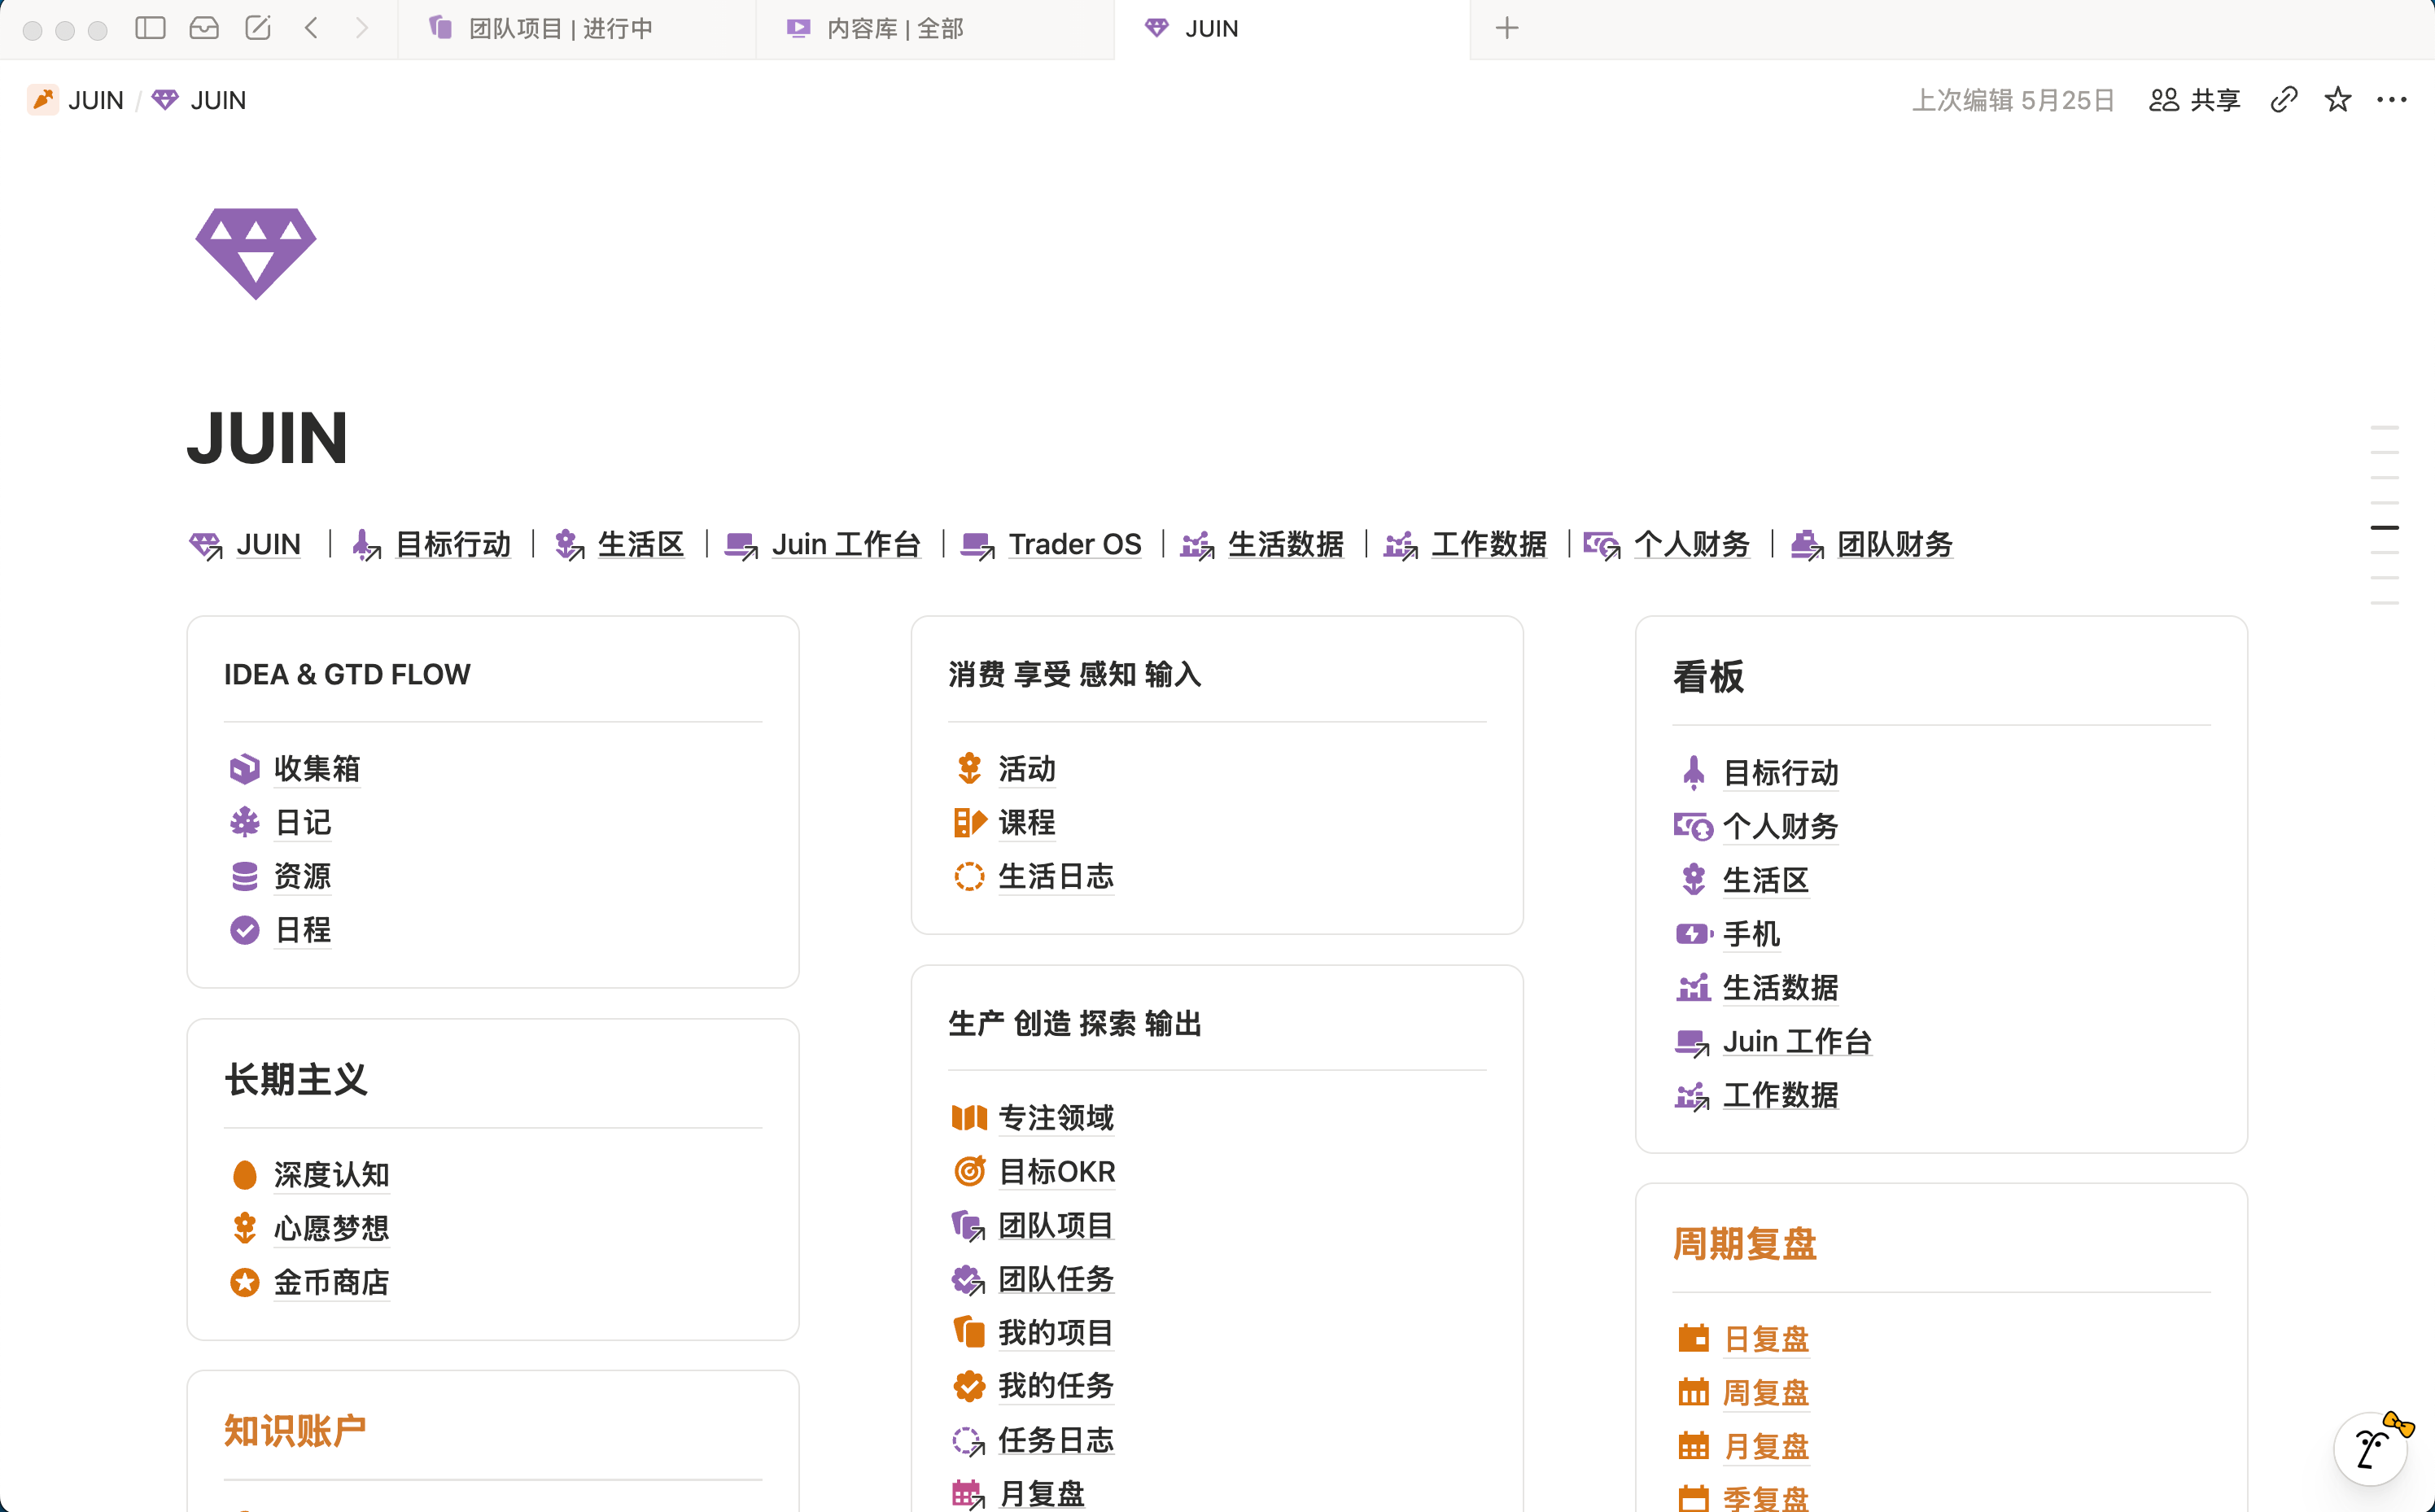The width and height of the screenshot is (2435, 1512).
Task: Copy page link with chain icon
Action: tap(2284, 100)
